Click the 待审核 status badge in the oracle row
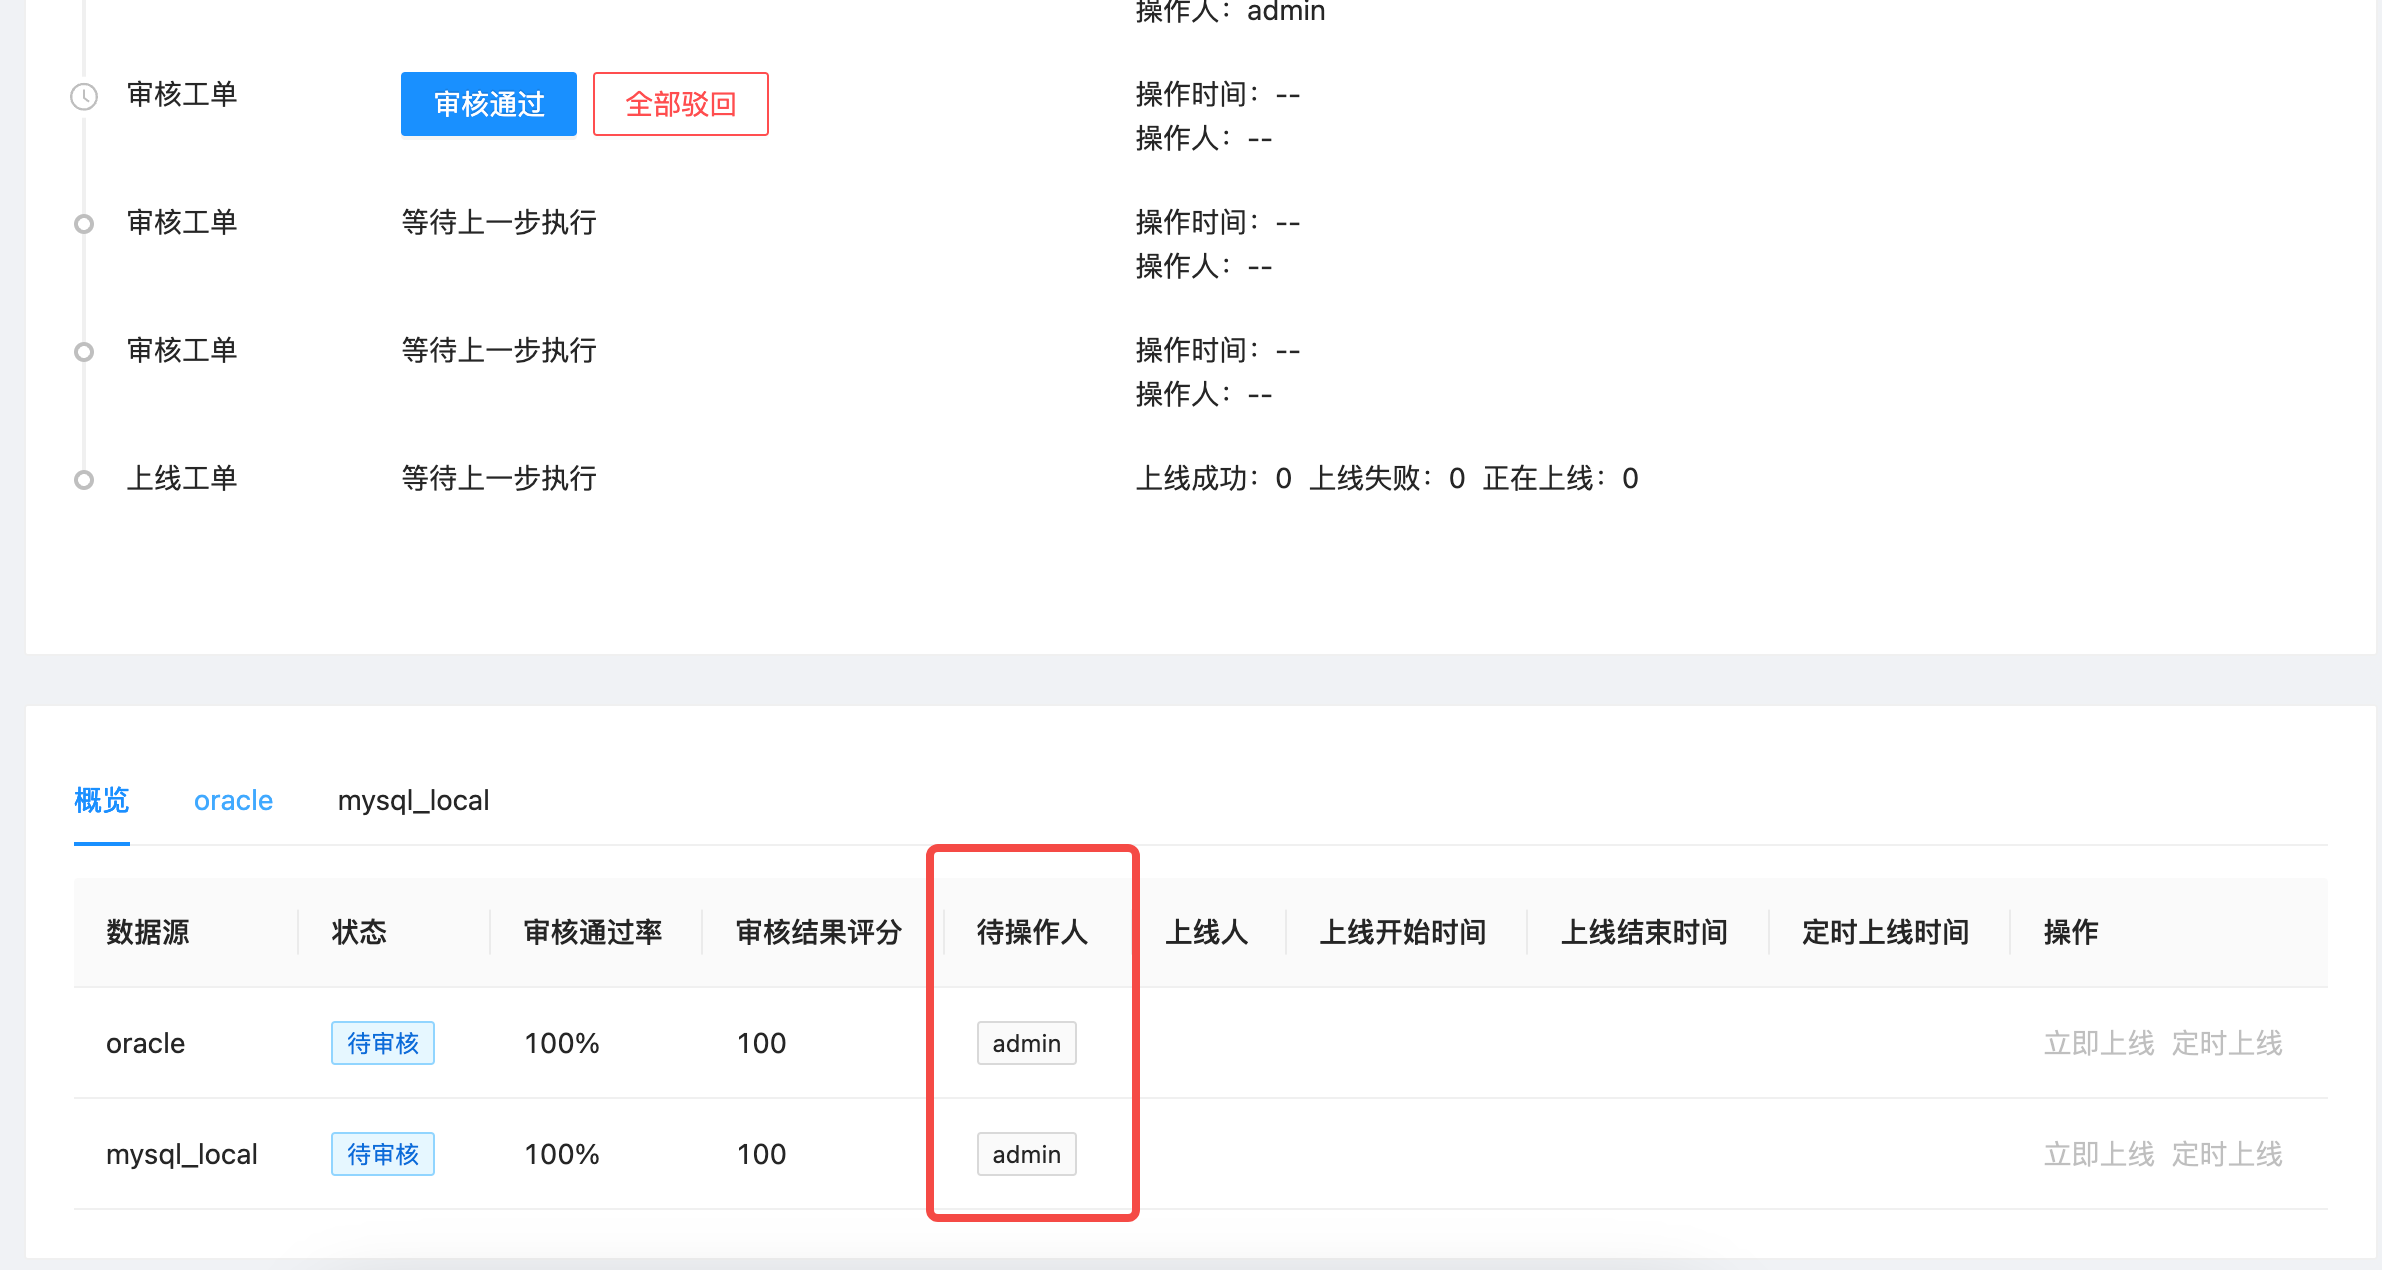The height and width of the screenshot is (1270, 2382). [383, 1043]
